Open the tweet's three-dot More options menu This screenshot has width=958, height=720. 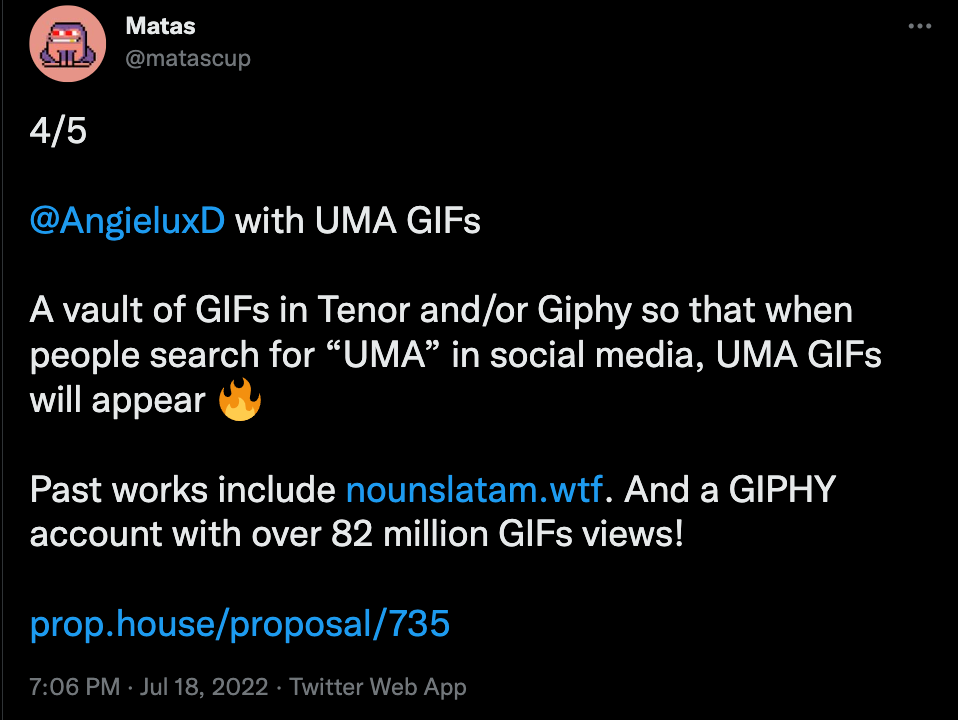point(919,26)
